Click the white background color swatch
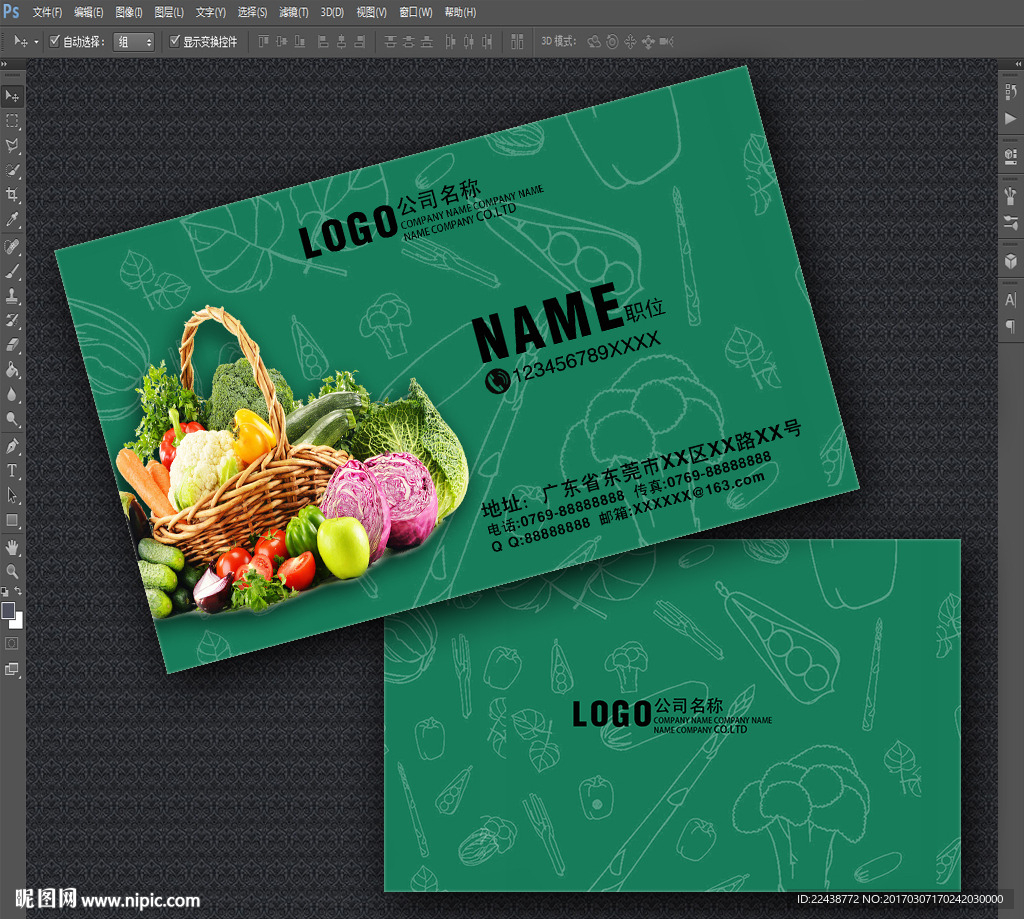The height and width of the screenshot is (919, 1024). [x=18, y=622]
